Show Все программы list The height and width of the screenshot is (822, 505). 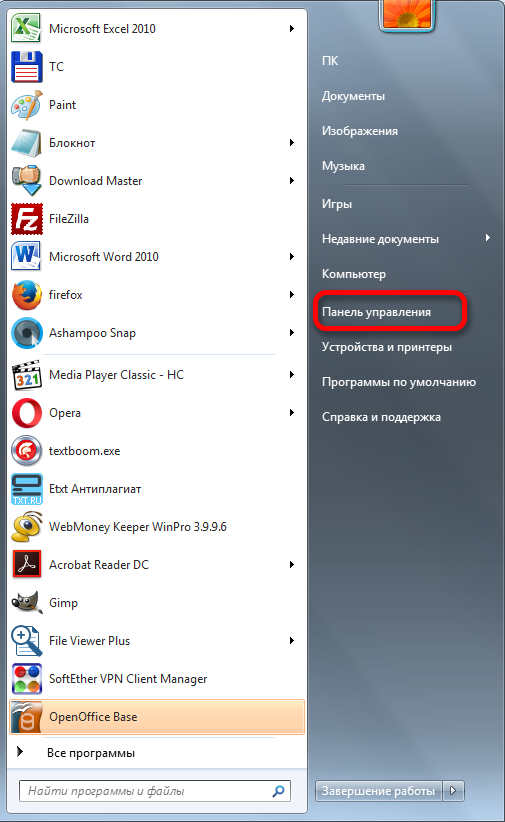[90, 753]
